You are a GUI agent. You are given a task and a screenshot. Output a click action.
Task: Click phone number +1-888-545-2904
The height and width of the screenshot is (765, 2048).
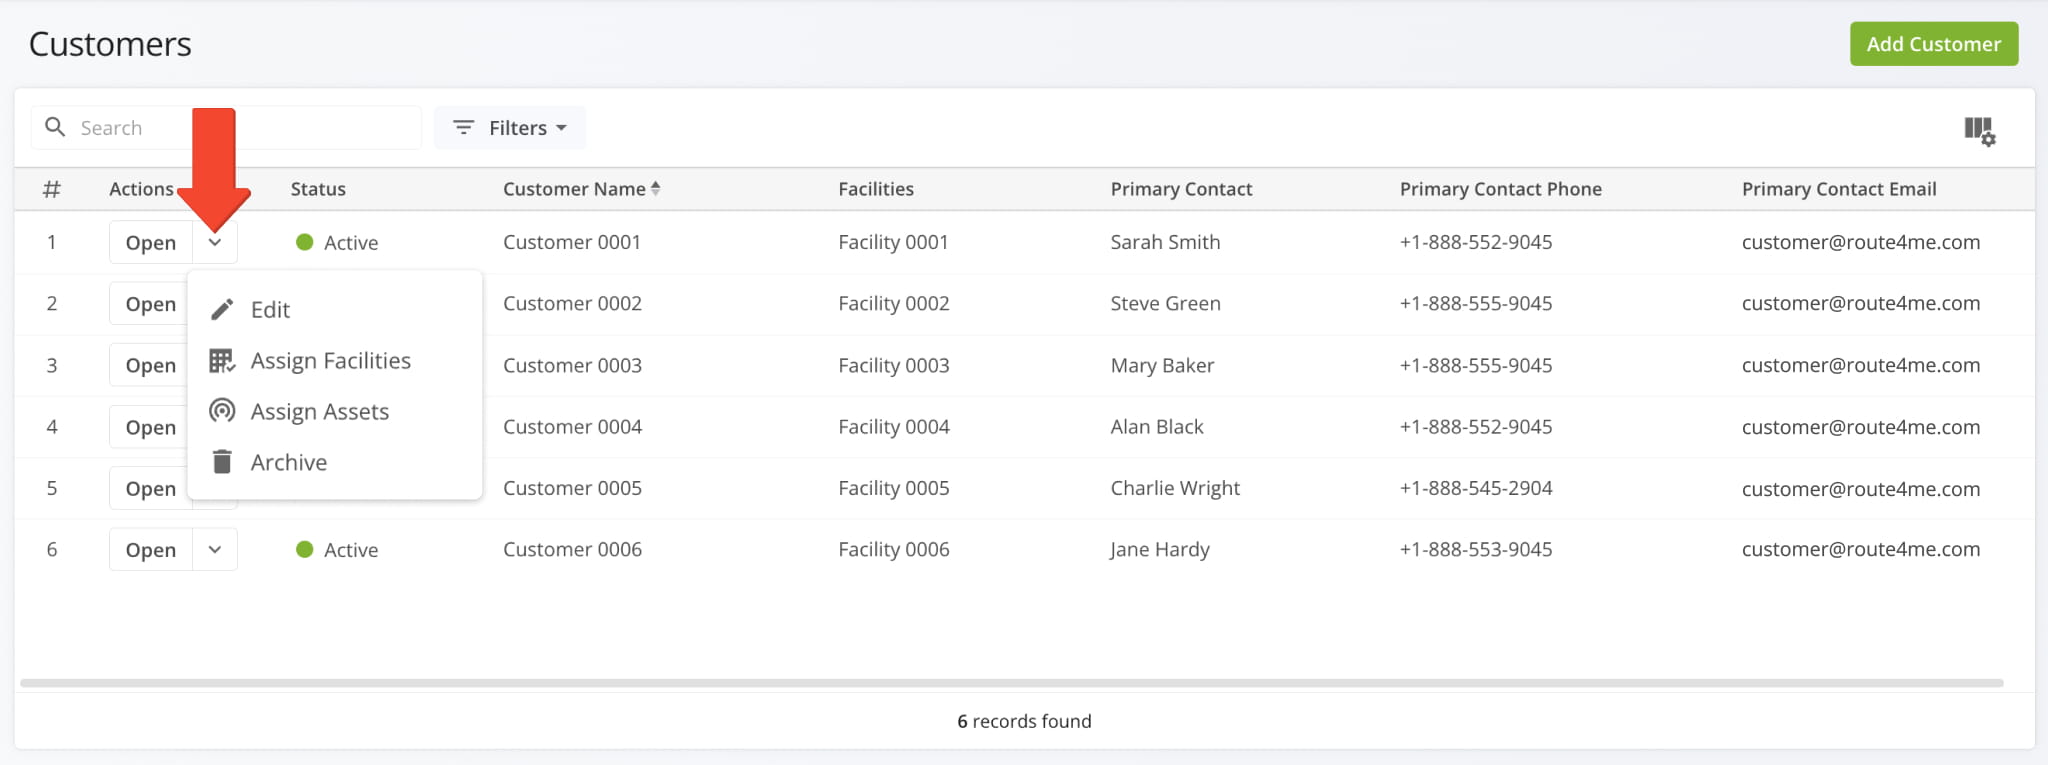(x=1476, y=488)
